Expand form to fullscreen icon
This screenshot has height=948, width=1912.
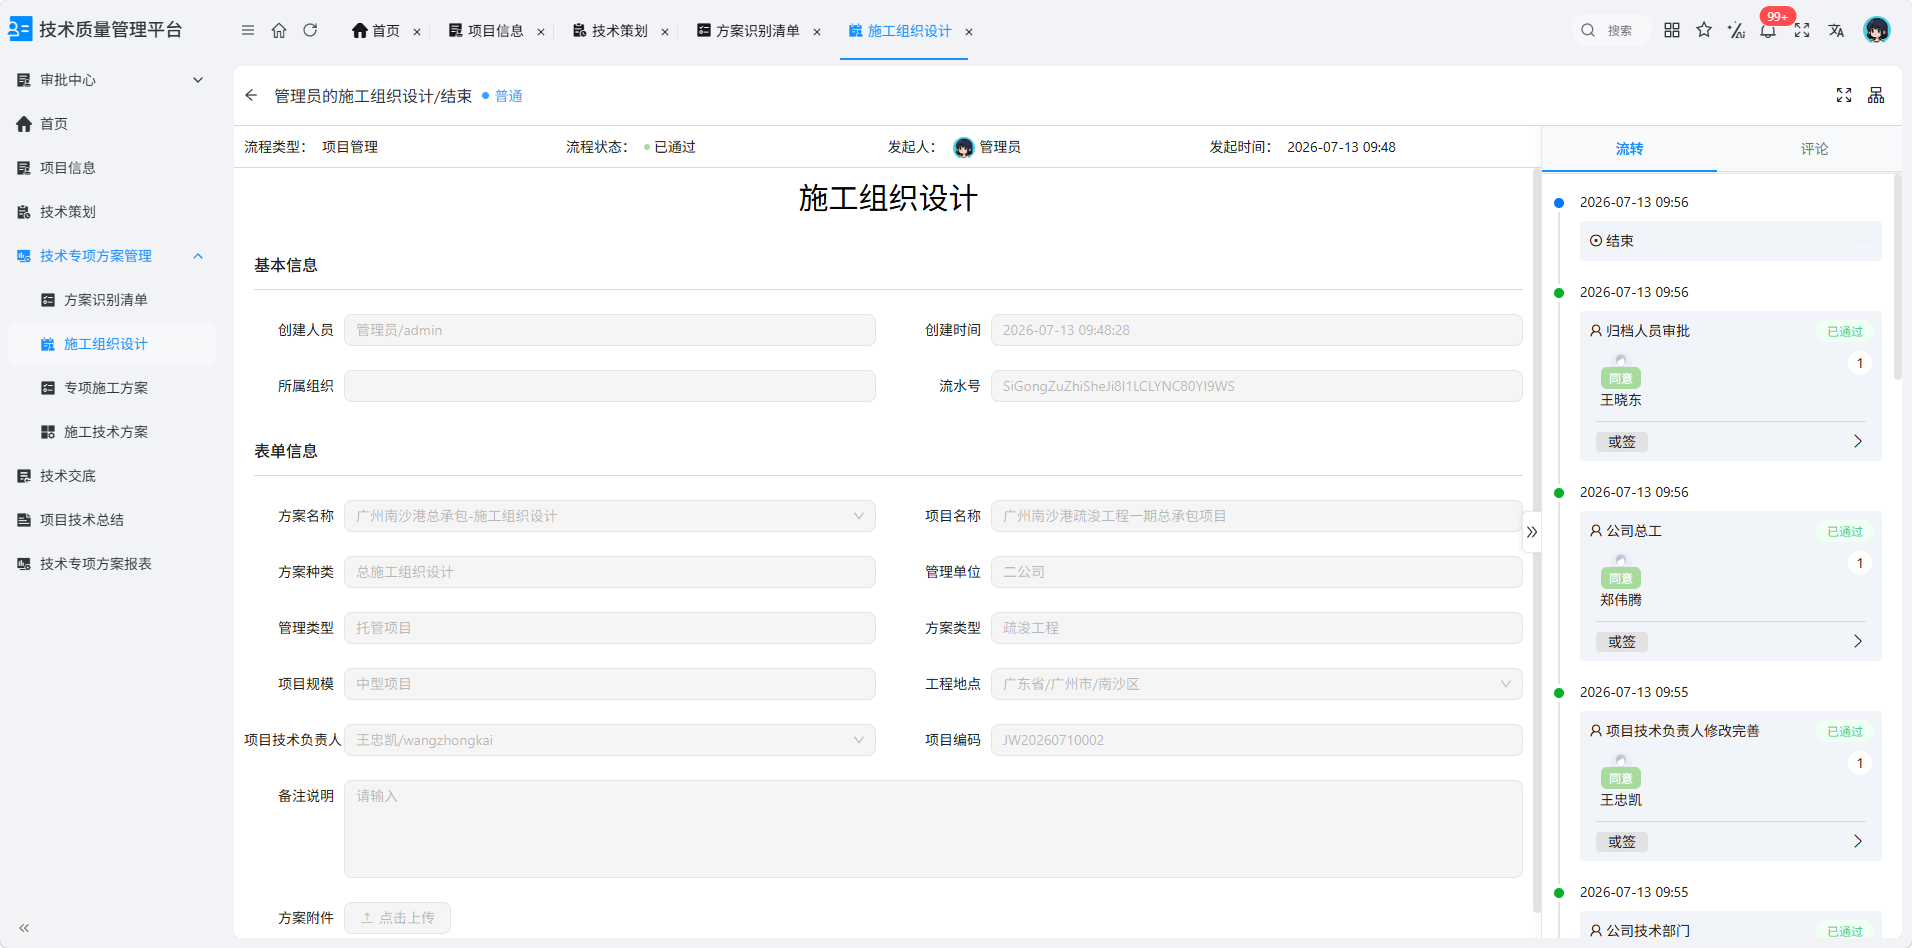tap(1844, 95)
